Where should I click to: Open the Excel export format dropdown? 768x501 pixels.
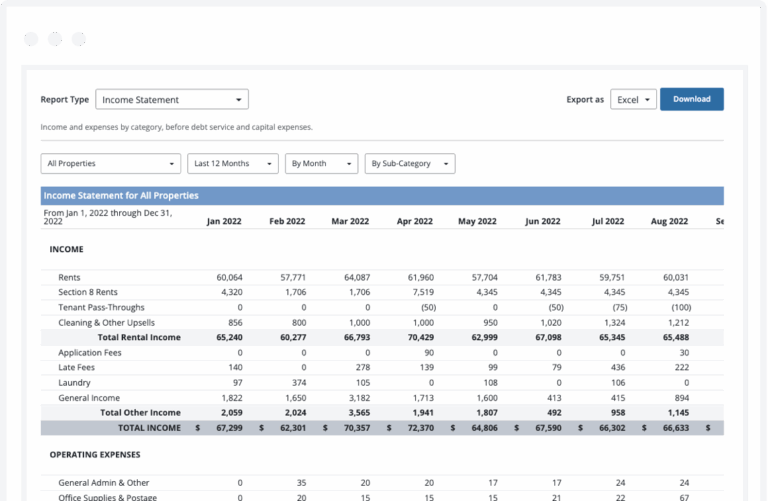[x=633, y=100]
